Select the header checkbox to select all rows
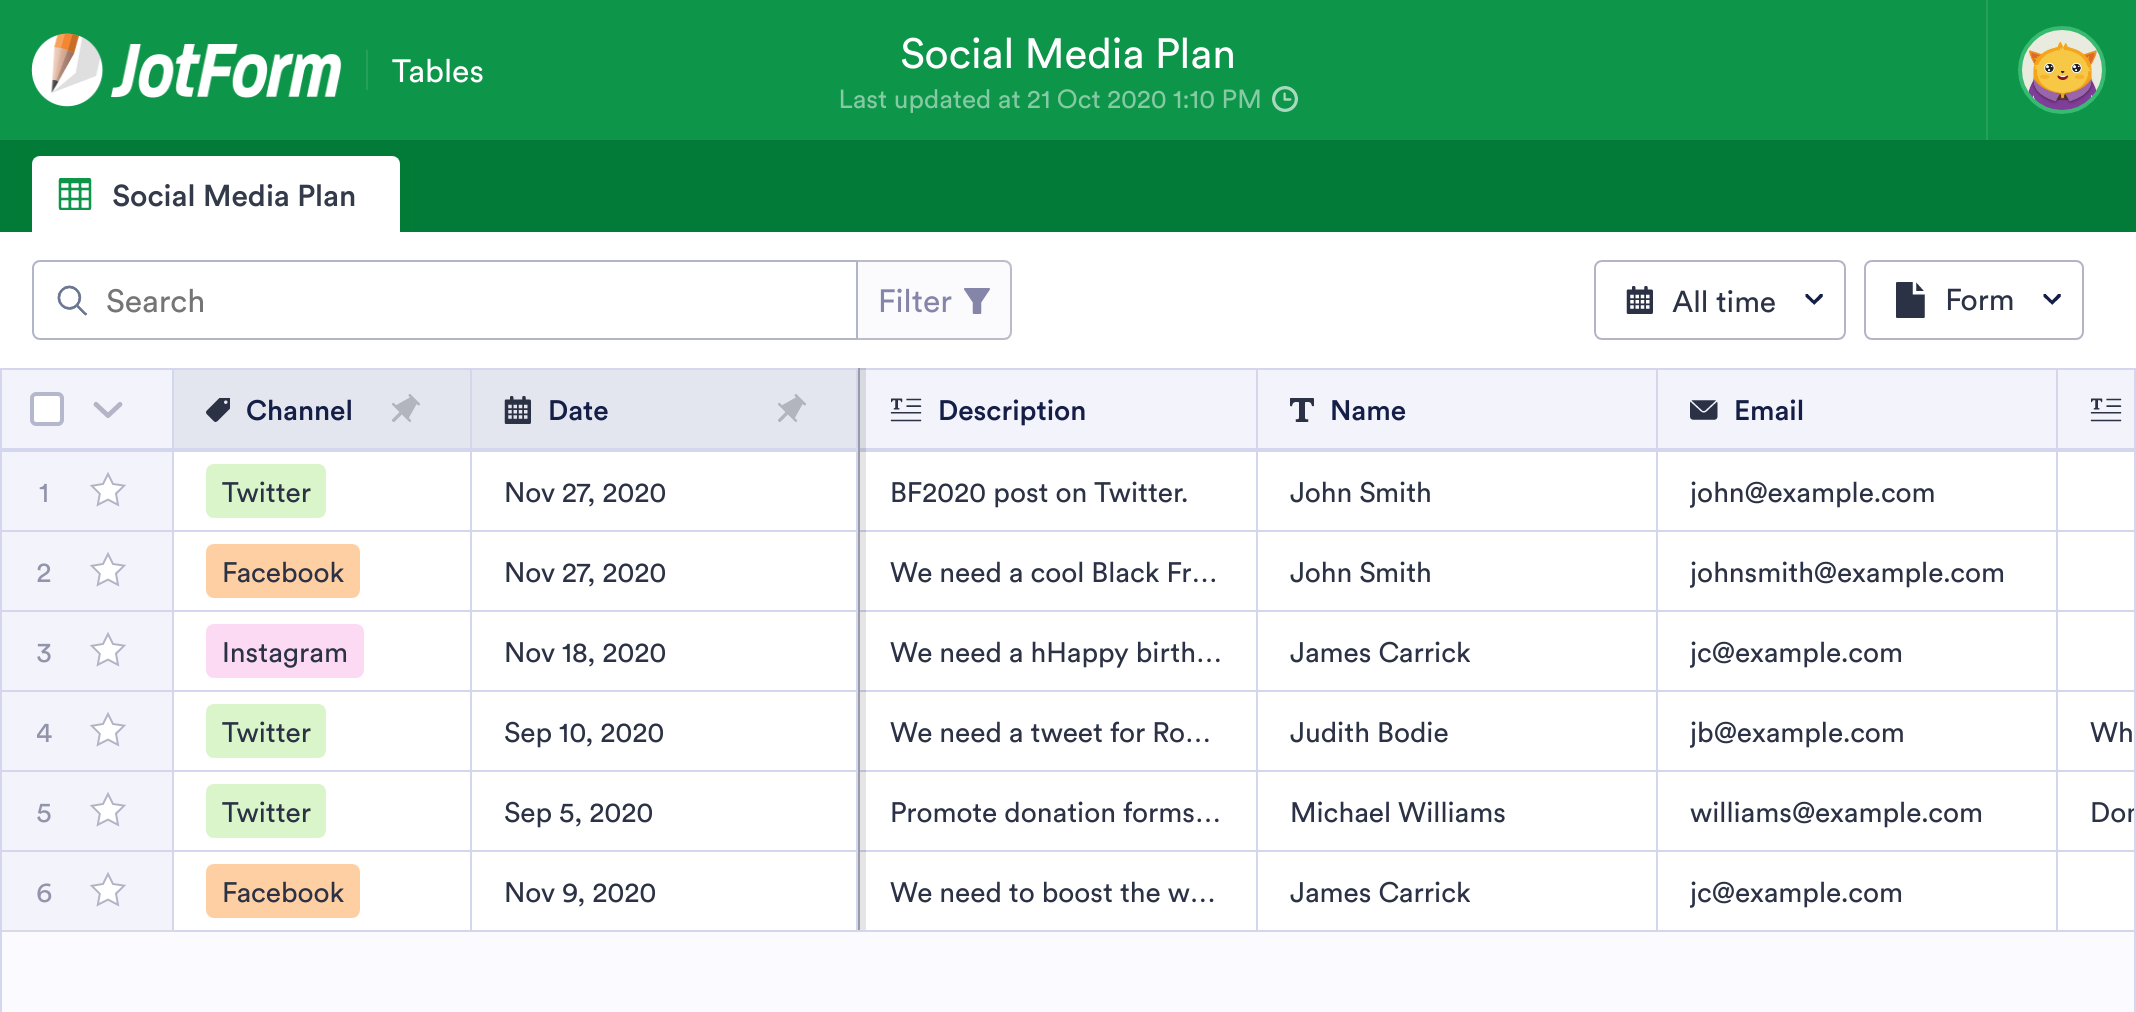Viewport: 2136px width, 1012px height. (46, 409)
